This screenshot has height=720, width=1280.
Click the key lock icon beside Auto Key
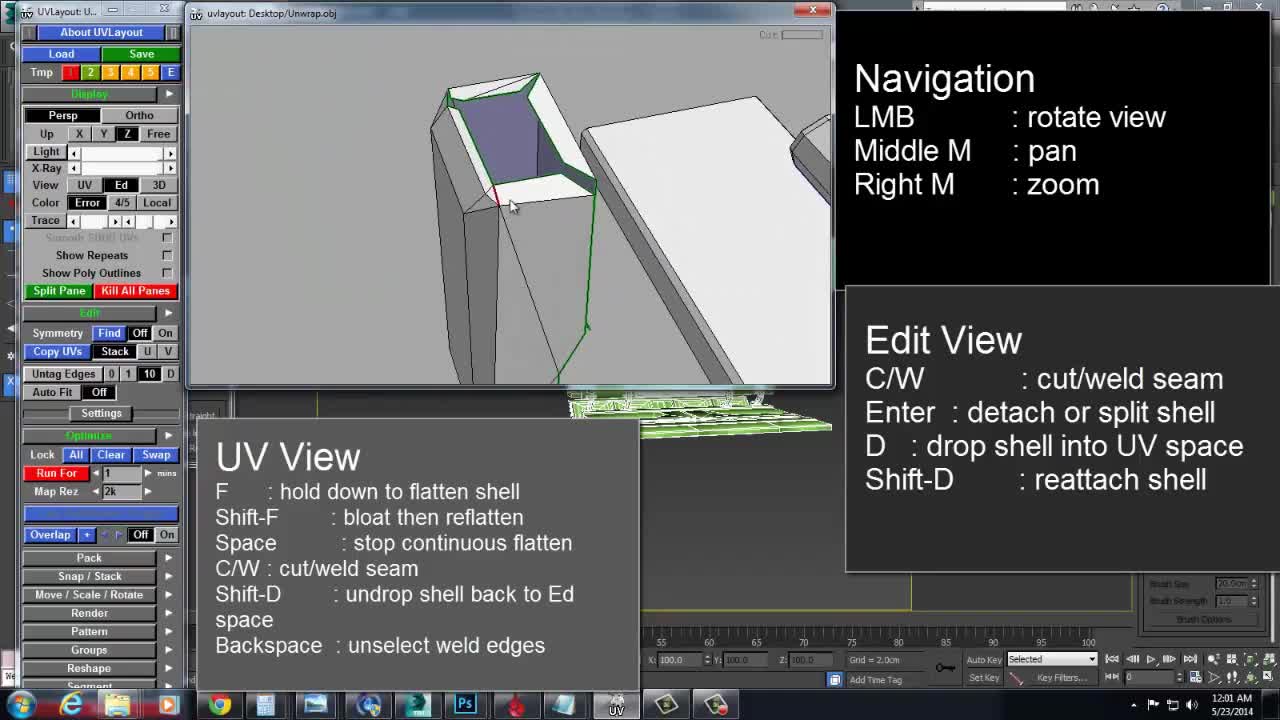pyautogui.click(x=945, y=667)
